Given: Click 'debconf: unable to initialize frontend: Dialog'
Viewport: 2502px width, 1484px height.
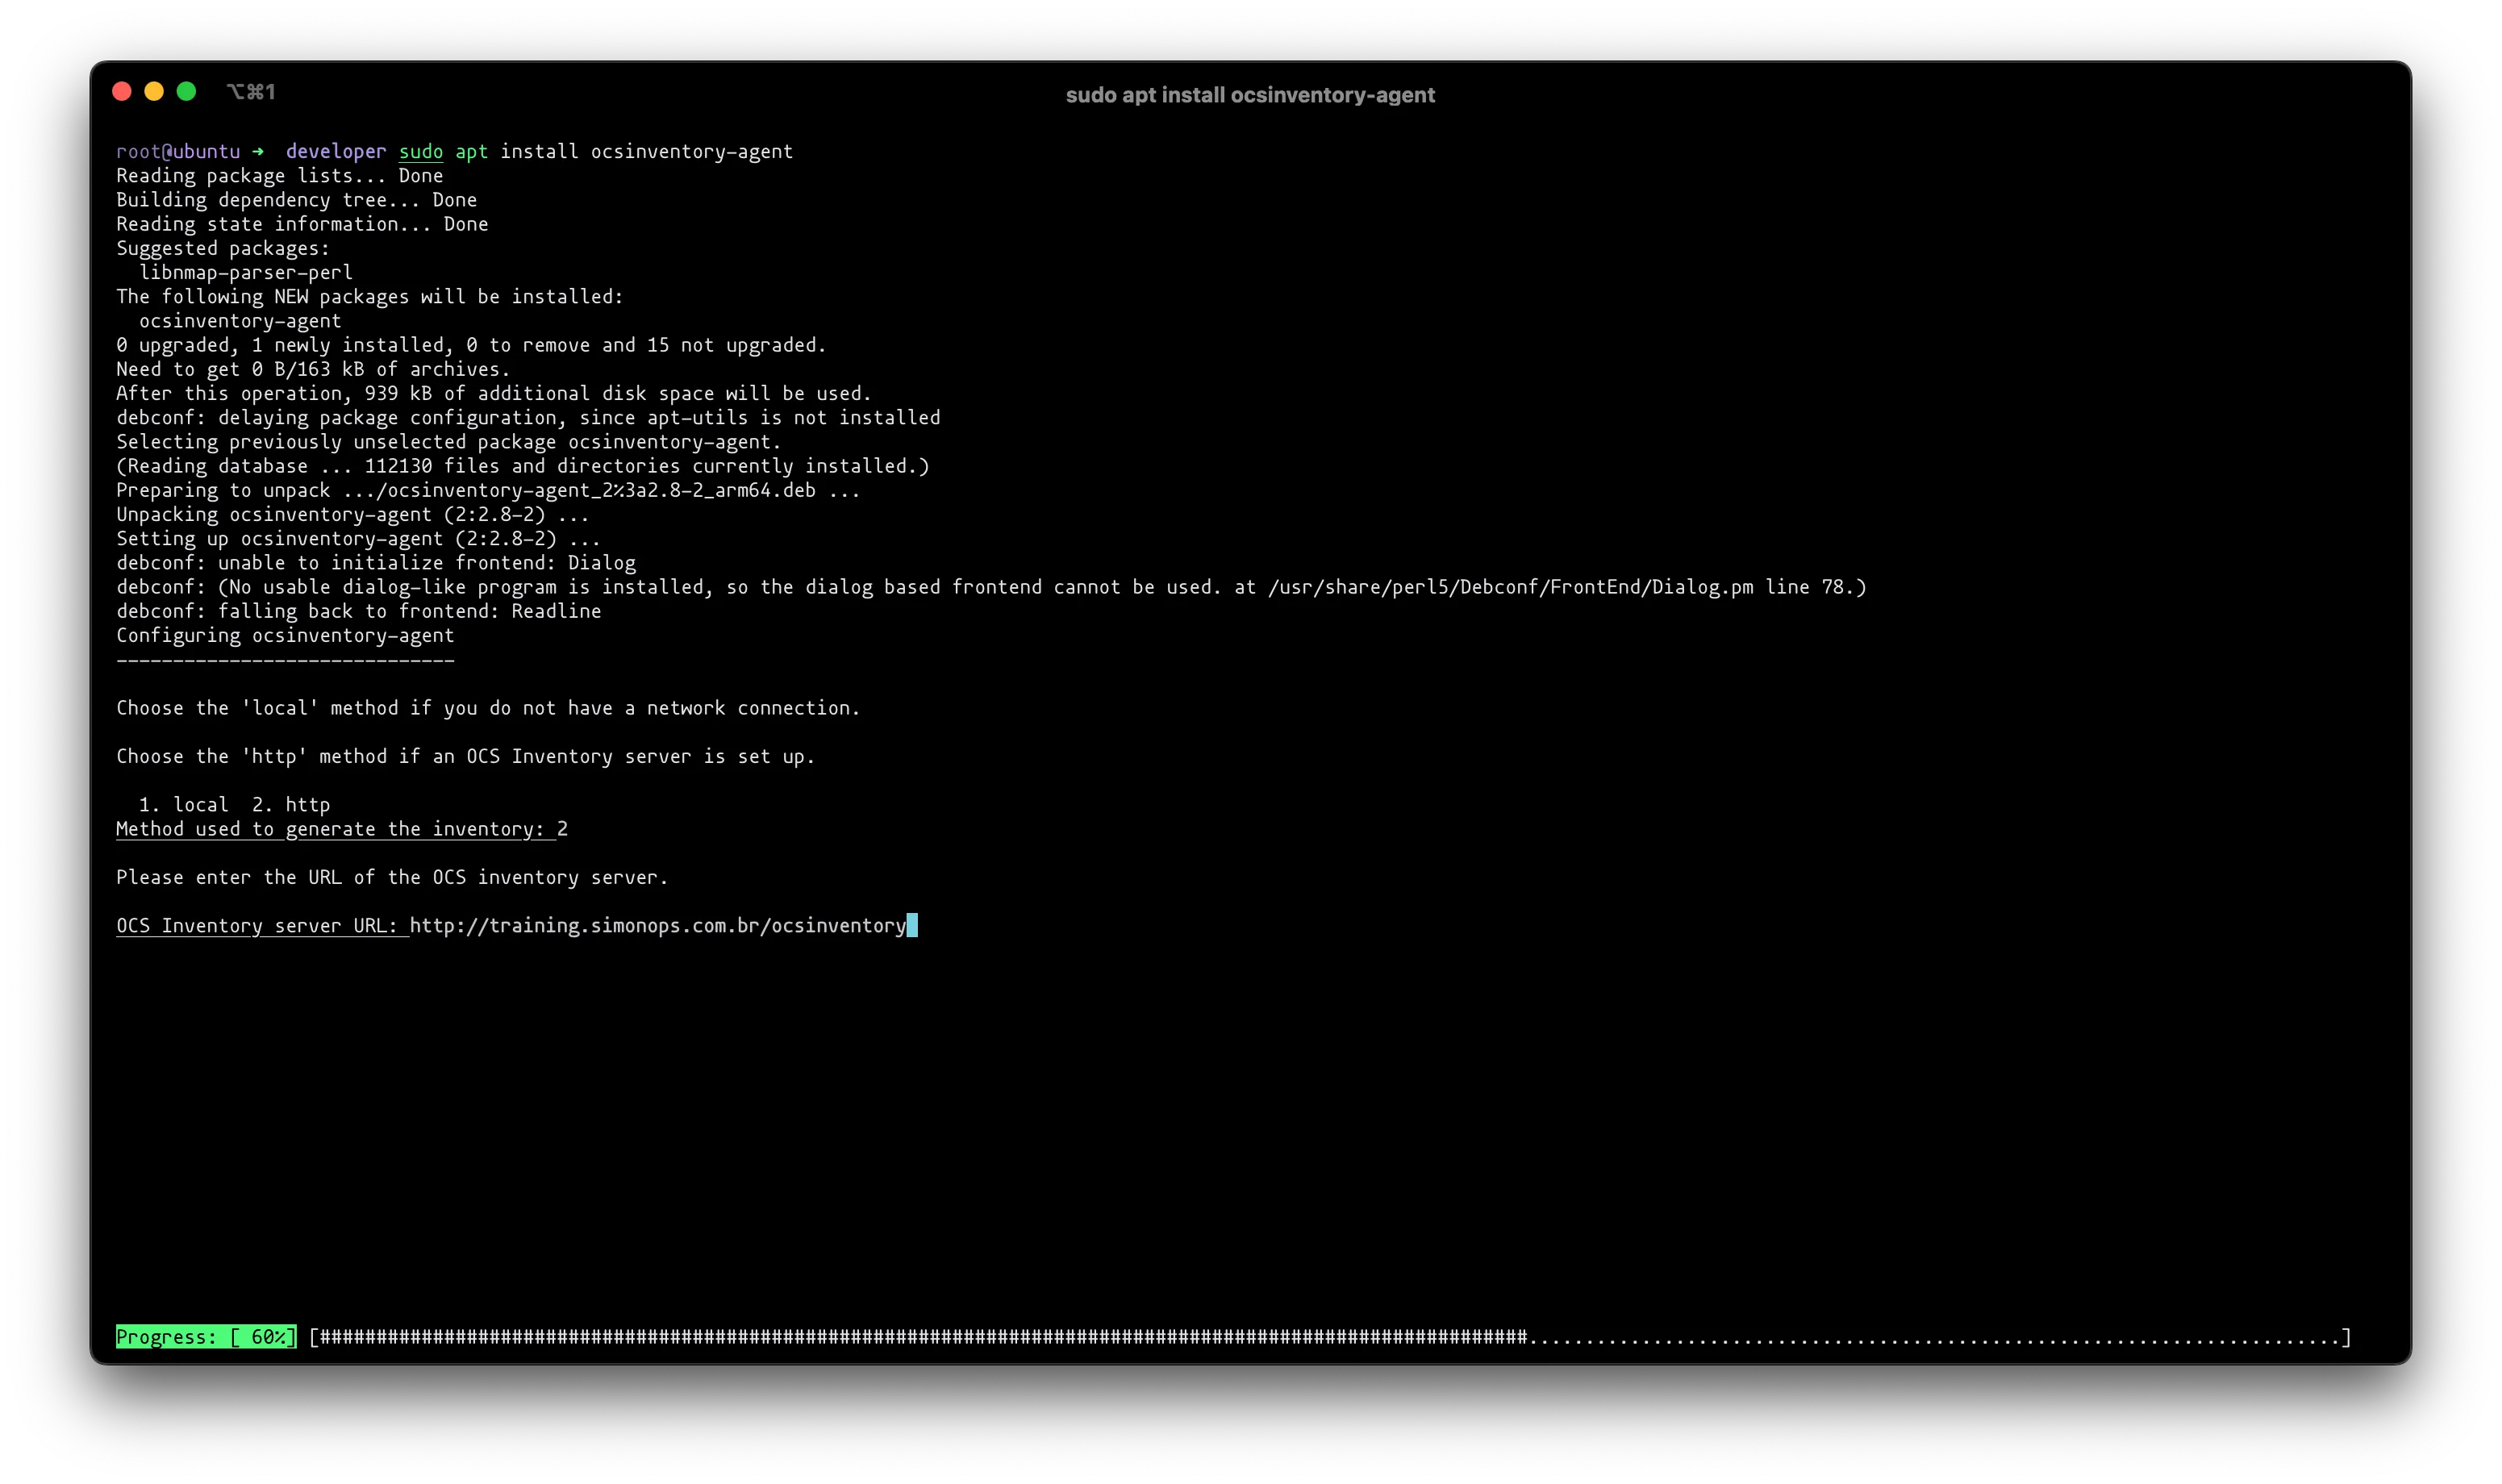Looking at the screenshot, I should [x=376, y=563].
